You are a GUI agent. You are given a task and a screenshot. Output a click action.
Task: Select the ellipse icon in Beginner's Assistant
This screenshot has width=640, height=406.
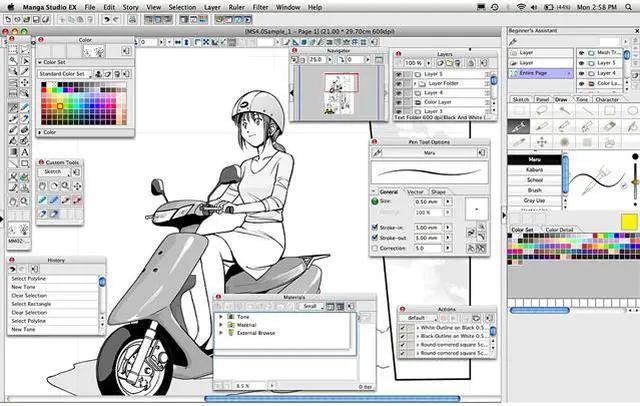pyautogui.click(x=632, y=111)
